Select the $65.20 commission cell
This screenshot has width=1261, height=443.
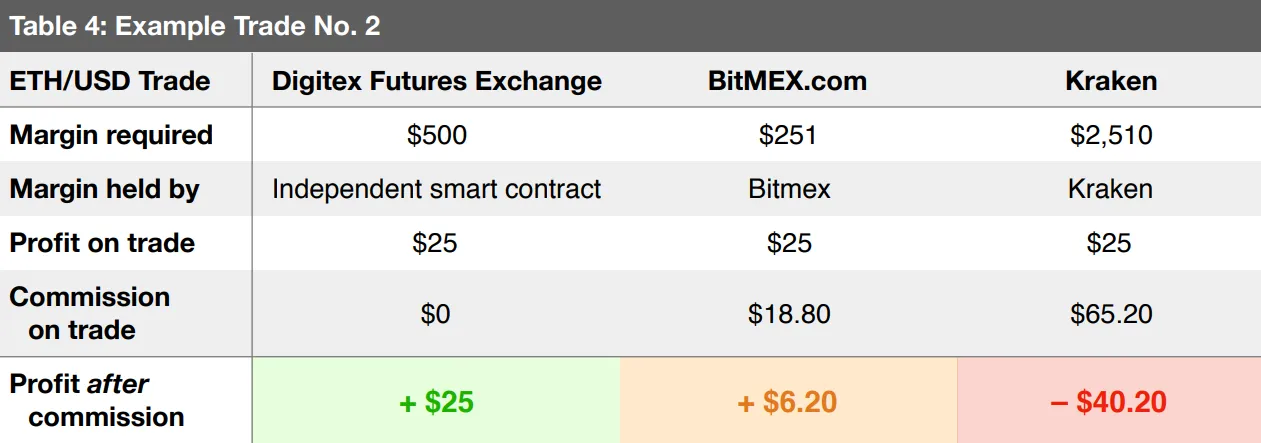[1111, 314]
